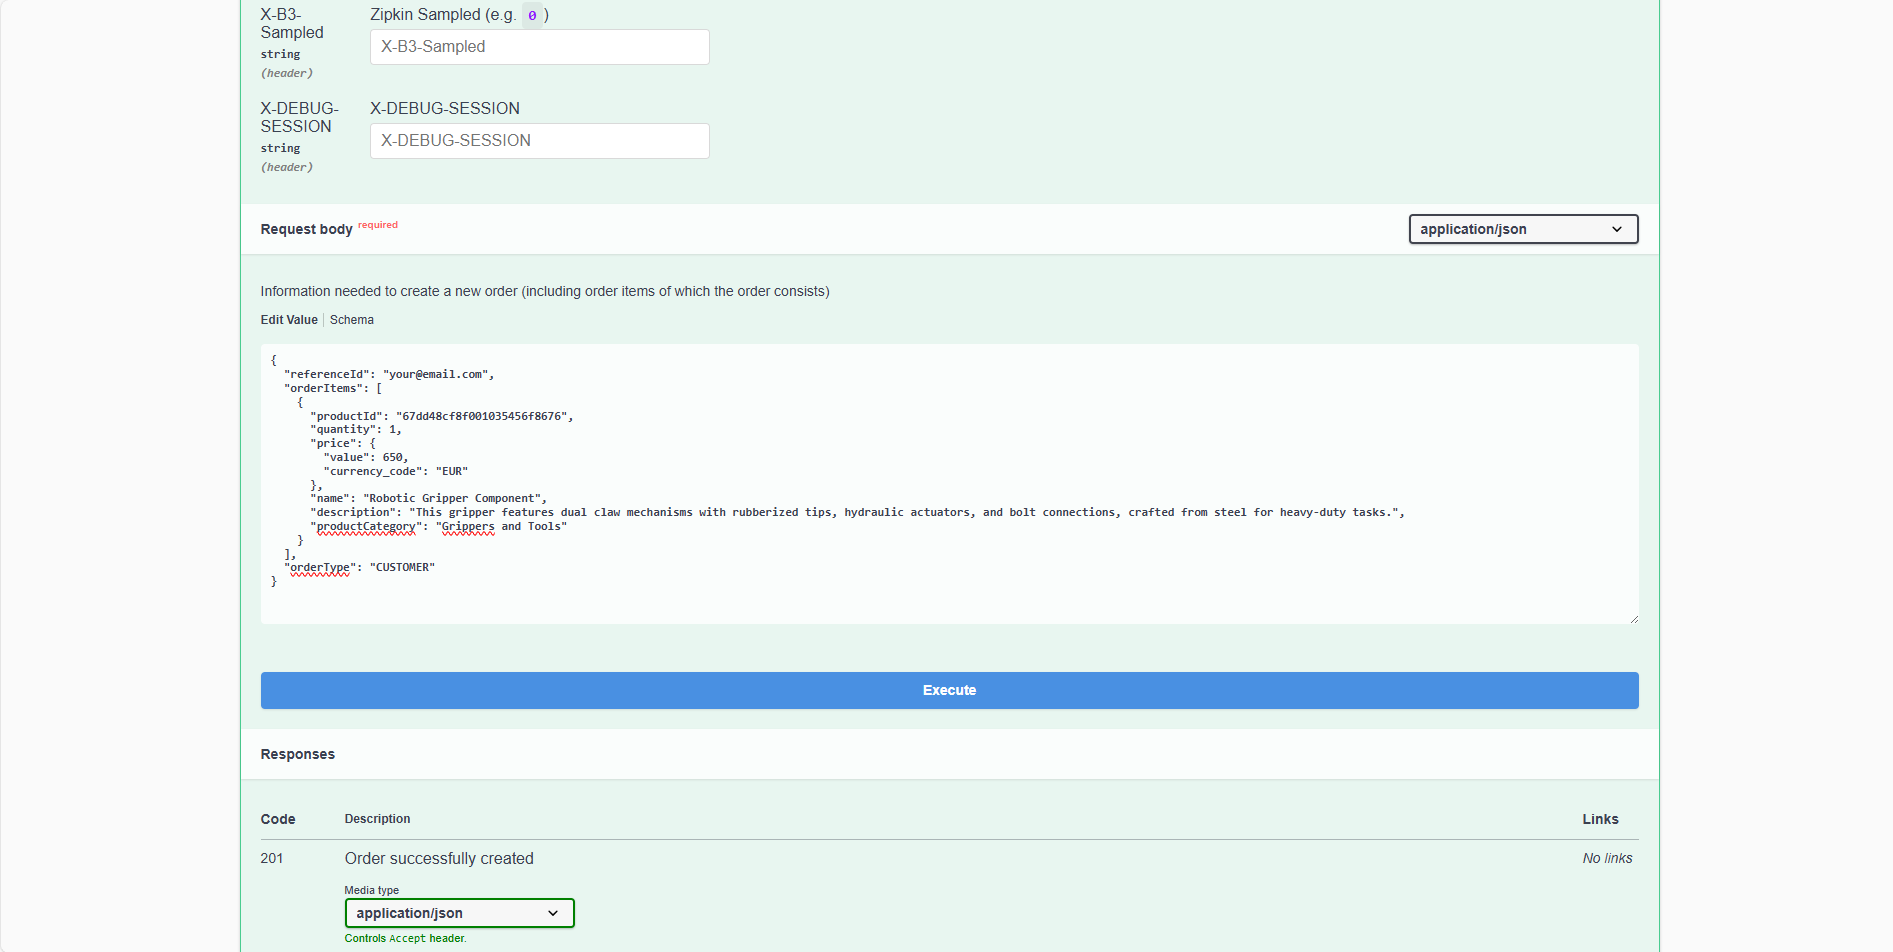
Task: Open the application/json dropdown arrow for responses
Action: tap(551, 913)
